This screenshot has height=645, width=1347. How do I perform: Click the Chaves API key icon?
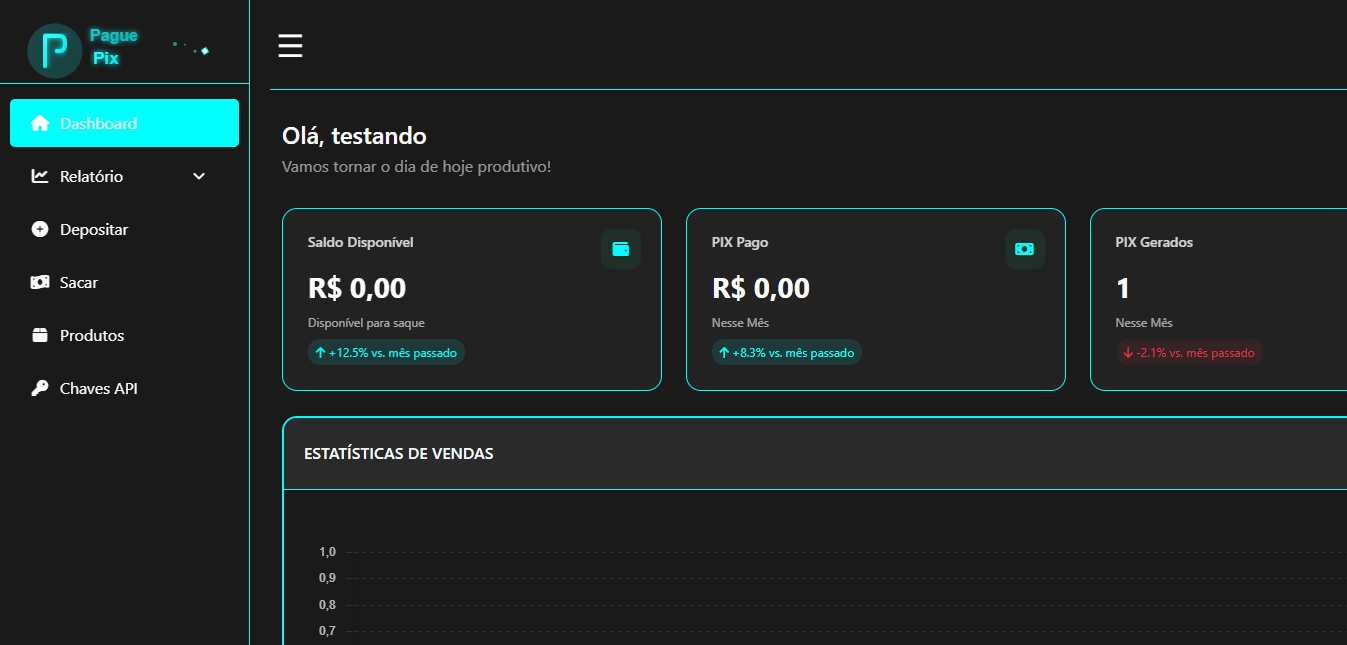click(40, 387)
